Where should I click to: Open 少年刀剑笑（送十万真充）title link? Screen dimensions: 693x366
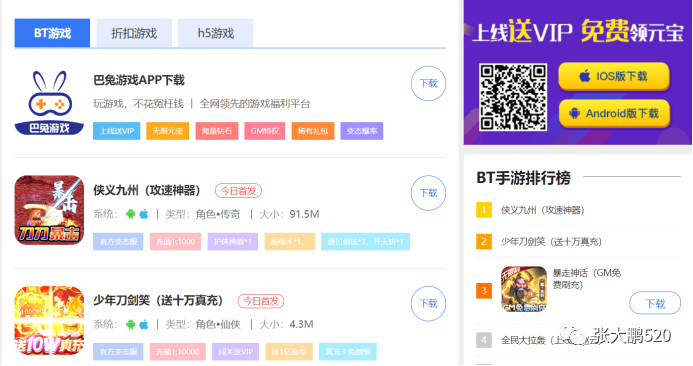click(158, 301)
